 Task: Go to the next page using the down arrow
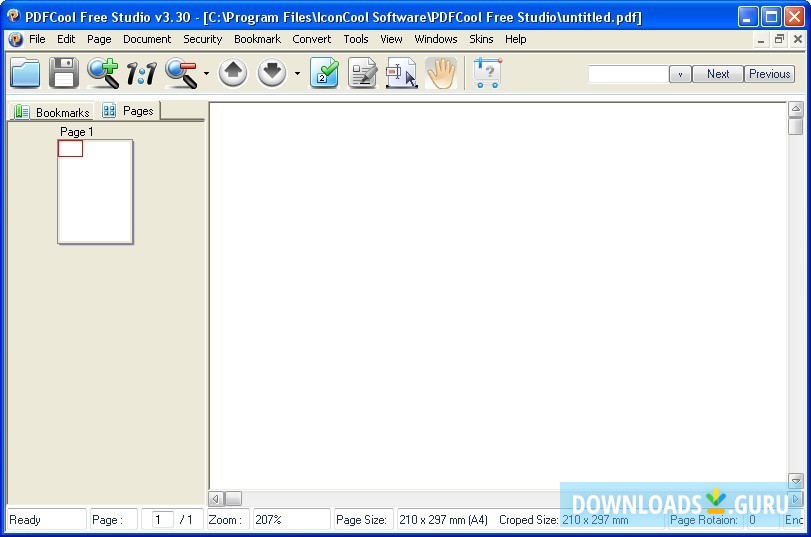tap(272, 72)
